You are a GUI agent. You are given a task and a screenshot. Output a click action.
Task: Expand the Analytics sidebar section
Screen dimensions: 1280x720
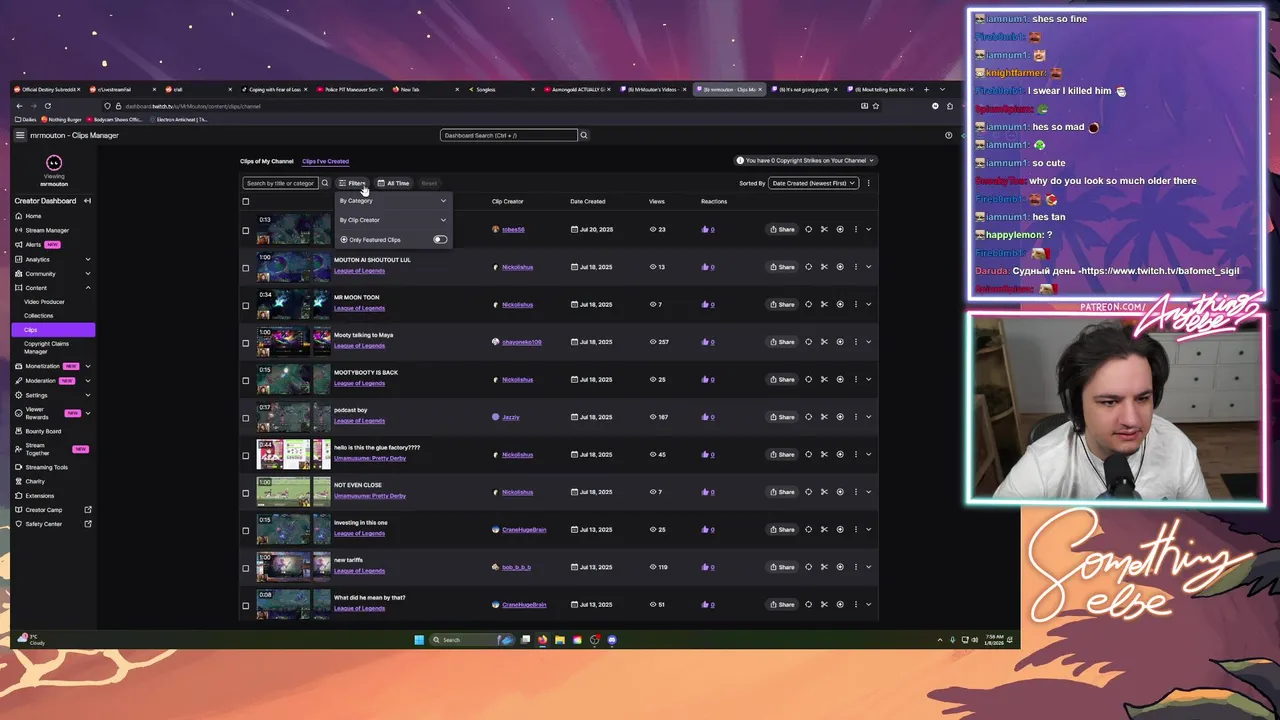[x=88, y=259]
